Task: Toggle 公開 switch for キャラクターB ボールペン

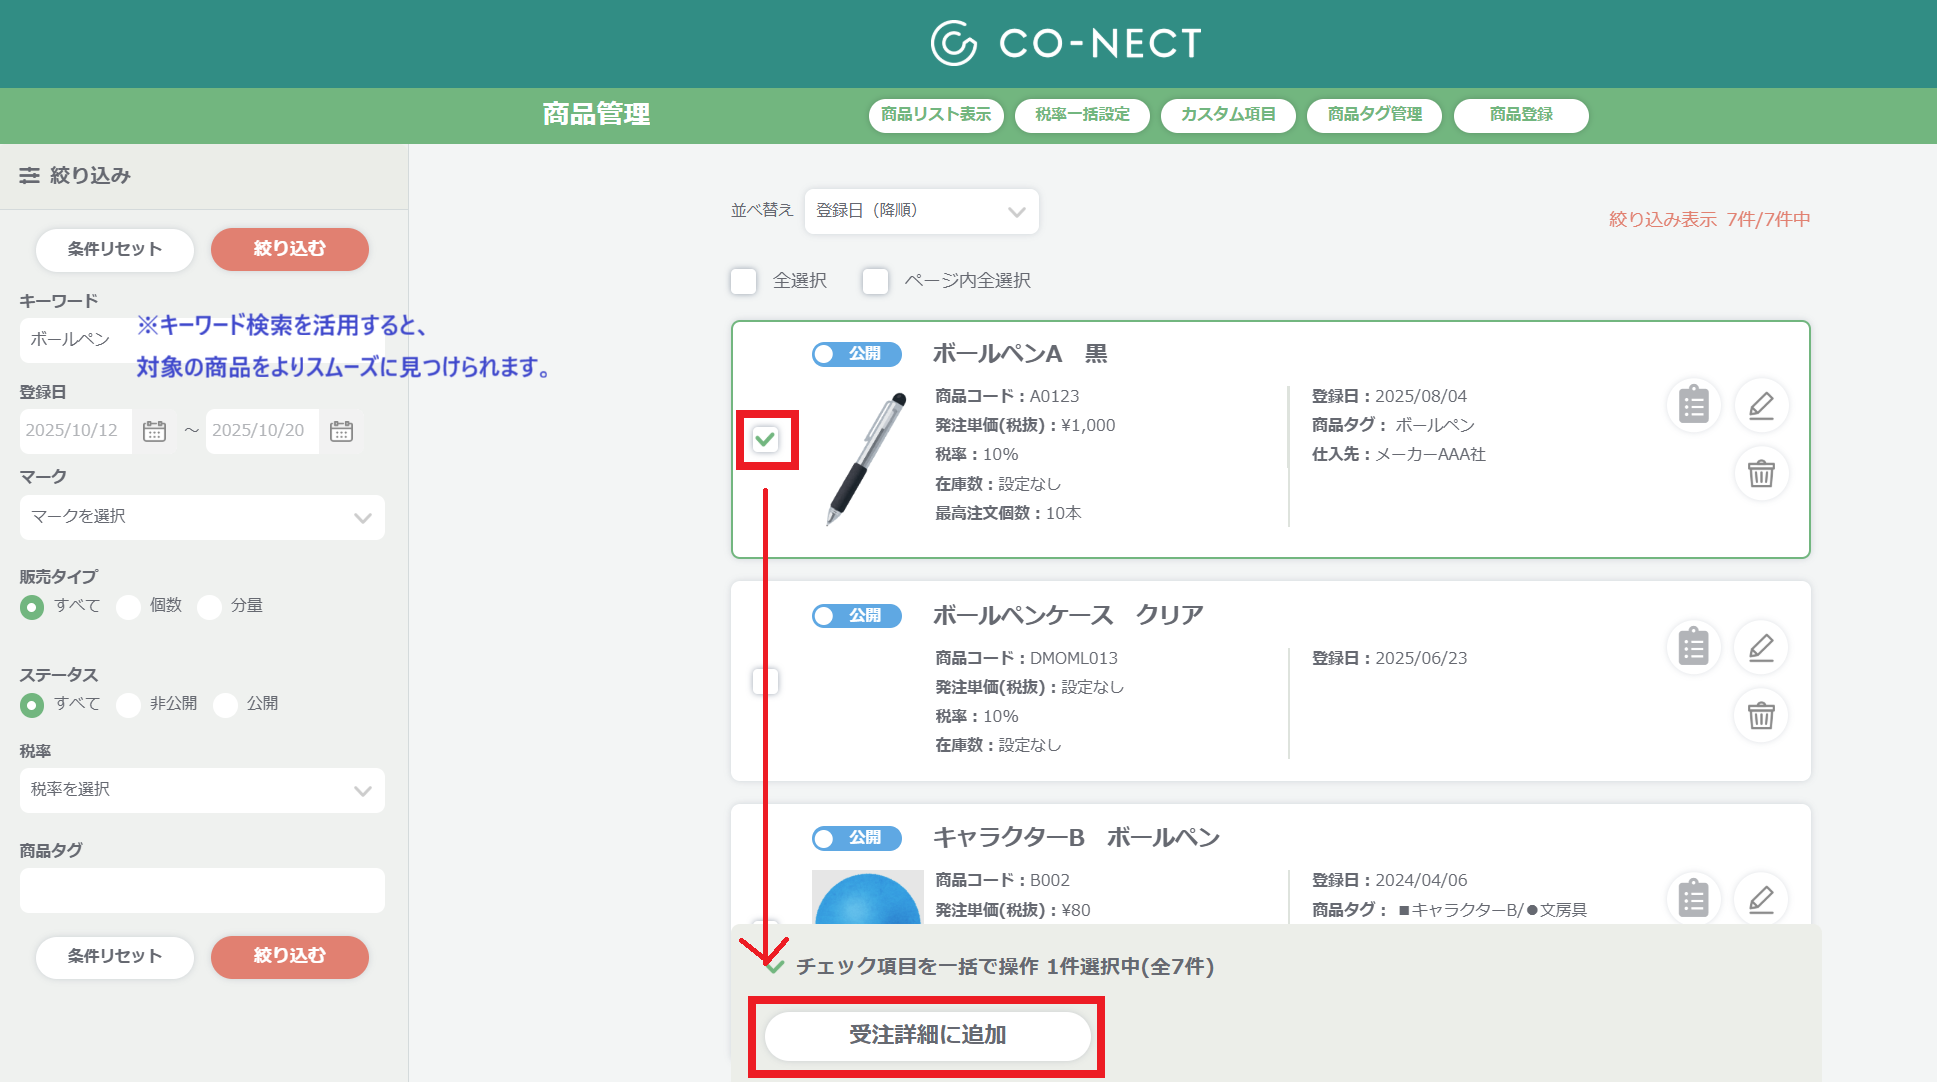Action: [856, 838]
